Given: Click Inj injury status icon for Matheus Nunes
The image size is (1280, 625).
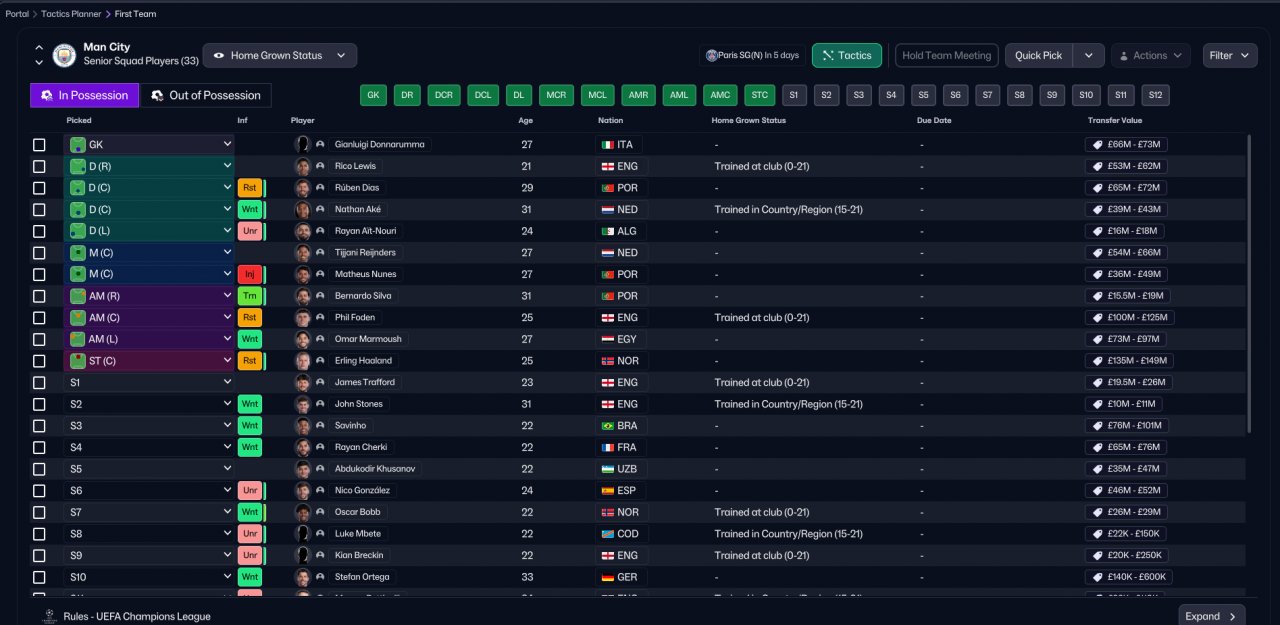Looking at the screenshot, I should (x=250, y=274).
